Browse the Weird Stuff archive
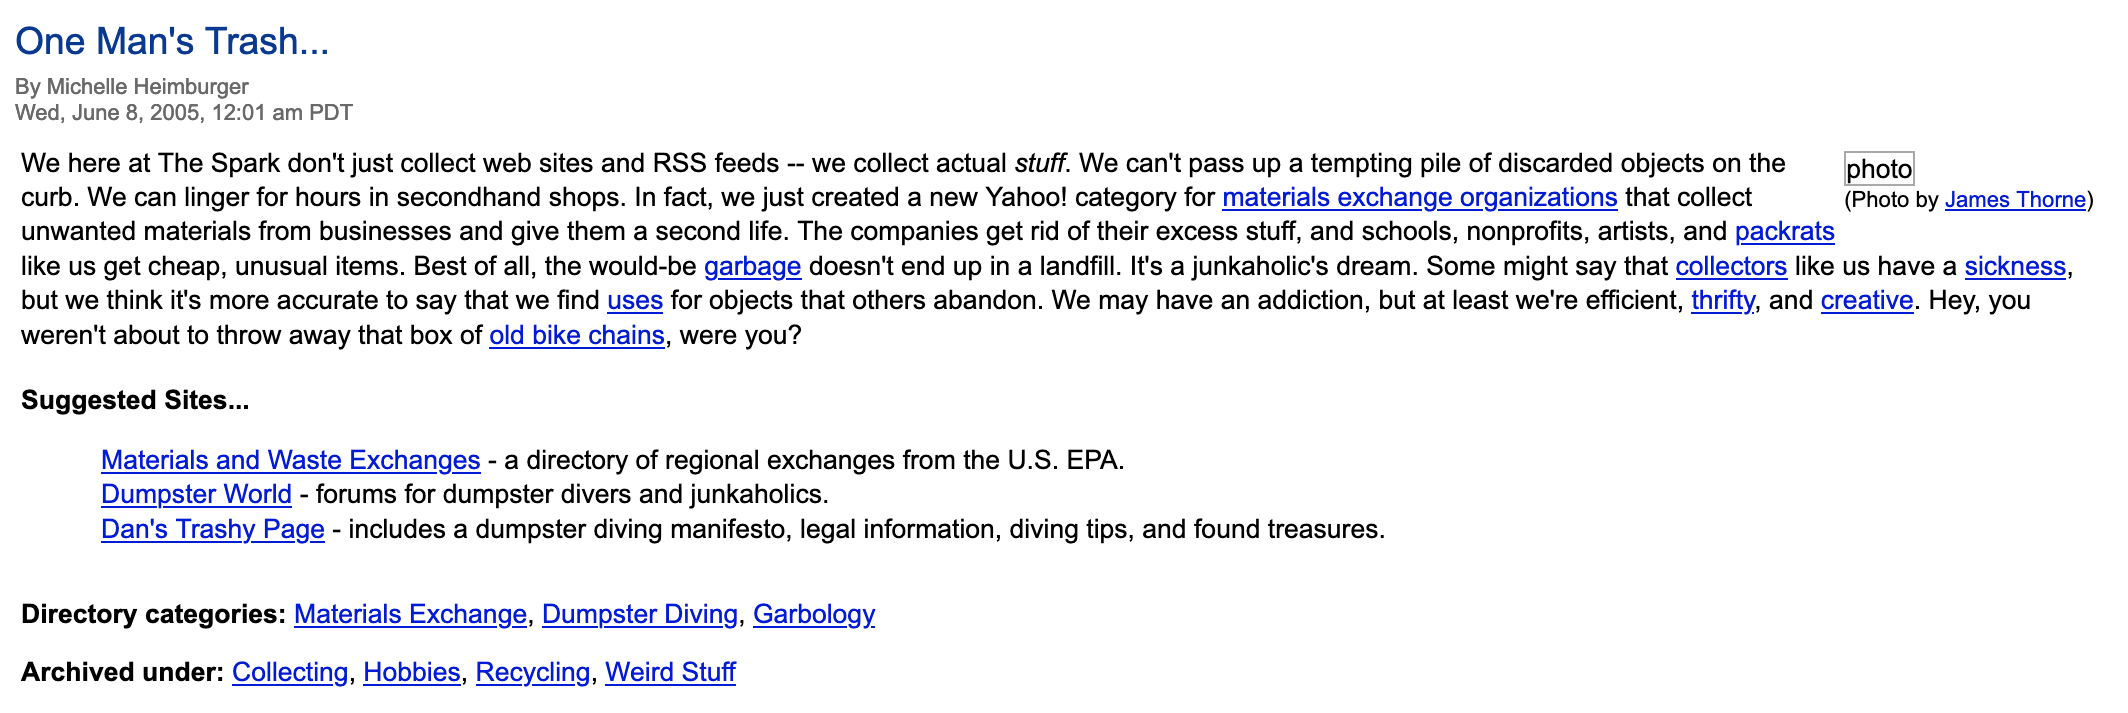 (670, 672)
